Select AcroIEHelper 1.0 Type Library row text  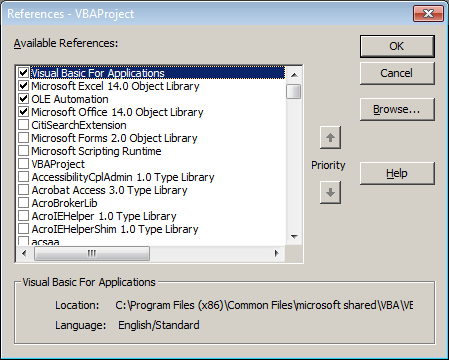click(104, 216)
